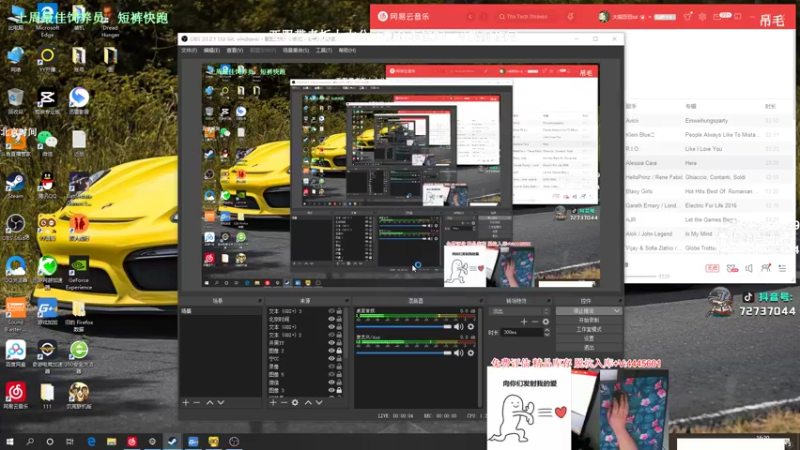
Task: Click 无损 quality button in NetEase player
Action: pos(712,268)
